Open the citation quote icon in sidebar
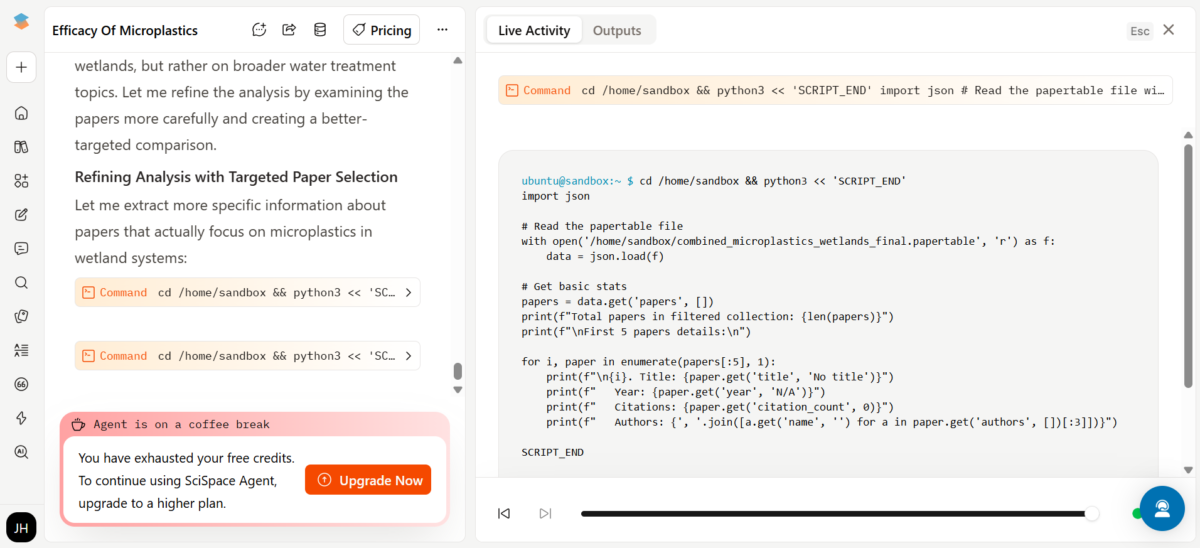 coord(21,384)
